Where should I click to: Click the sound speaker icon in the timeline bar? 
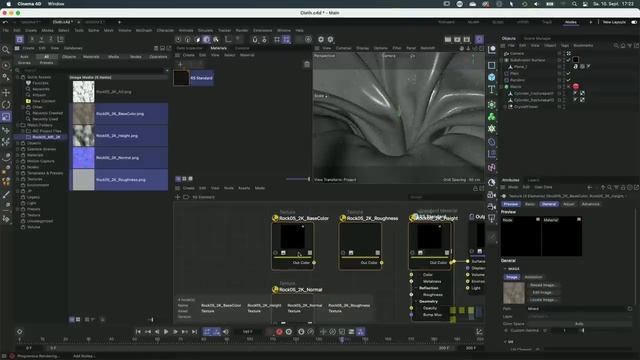226,332
